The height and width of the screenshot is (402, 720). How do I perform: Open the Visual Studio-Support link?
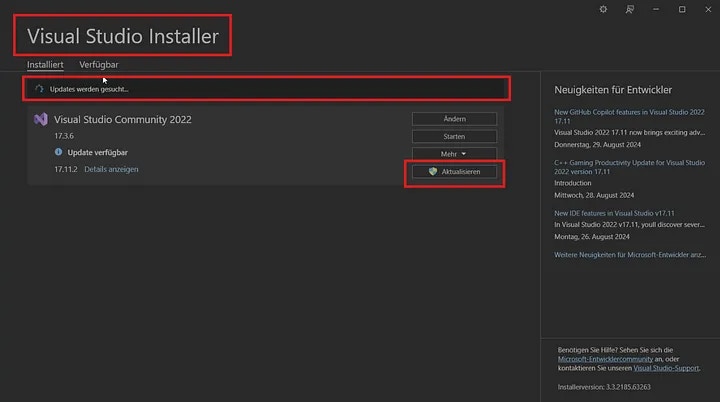click(x=666, y=368)
